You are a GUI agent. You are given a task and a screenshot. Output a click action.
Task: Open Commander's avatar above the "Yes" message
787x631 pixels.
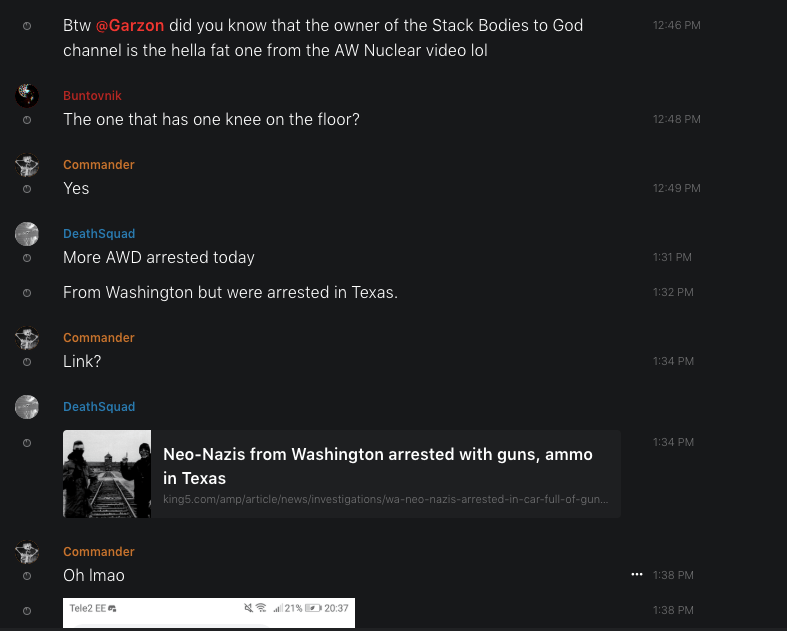27,165
